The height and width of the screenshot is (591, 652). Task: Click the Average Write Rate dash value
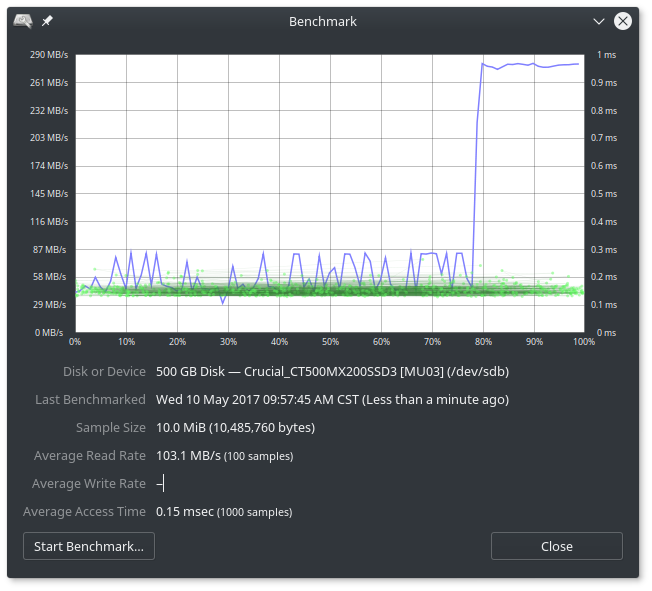point(160,483)
